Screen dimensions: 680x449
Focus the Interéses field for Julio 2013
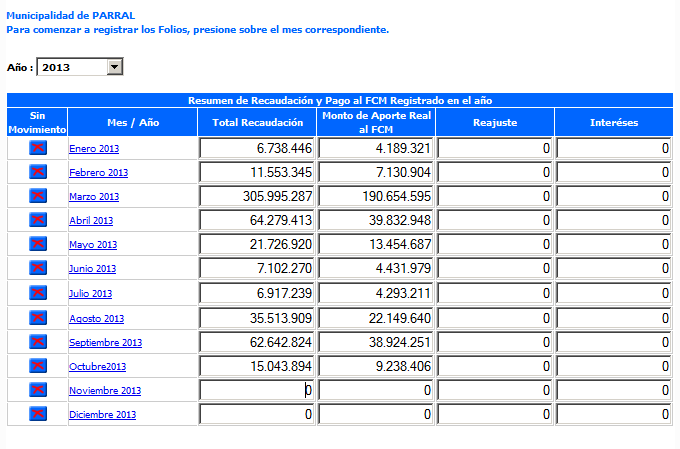click(614, 293)
